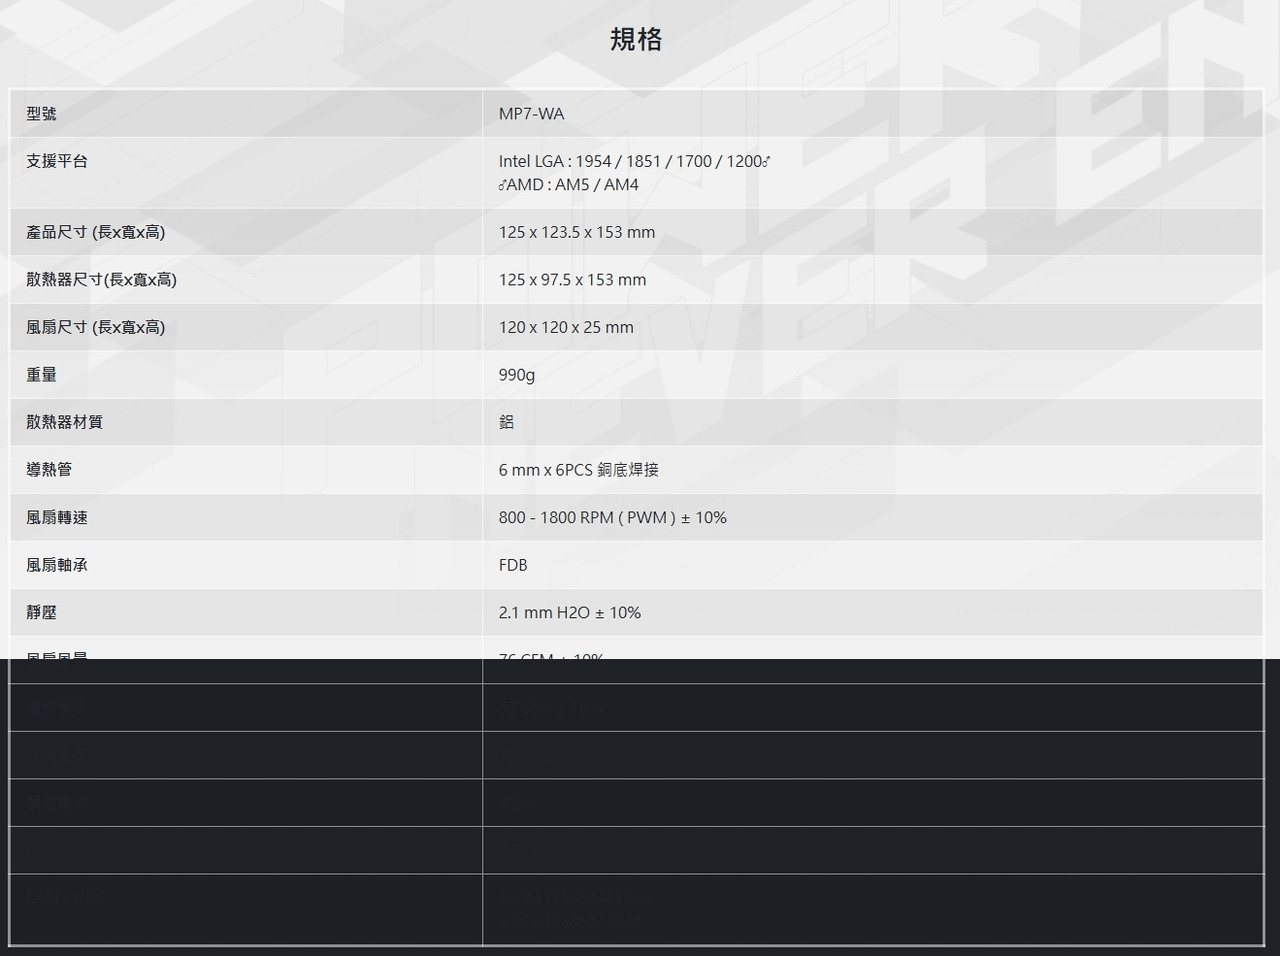Click the 導熱管 row label

(49, 470)
